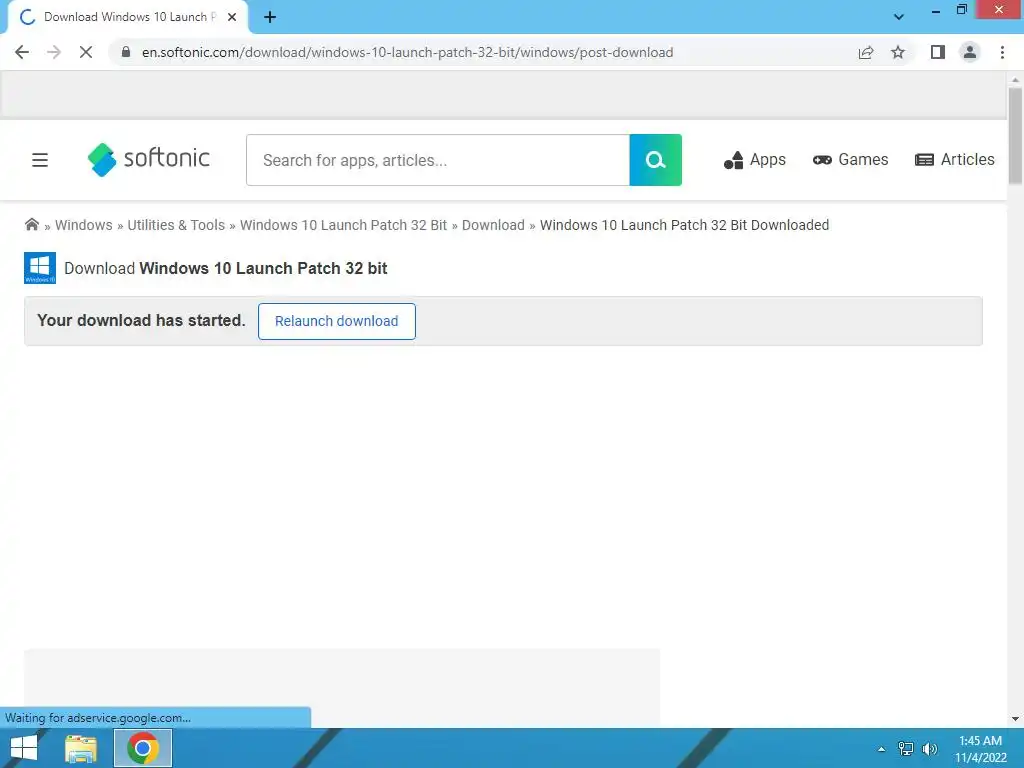Open a new browser tab
The image size is (1024, 768).
point(270,17)
